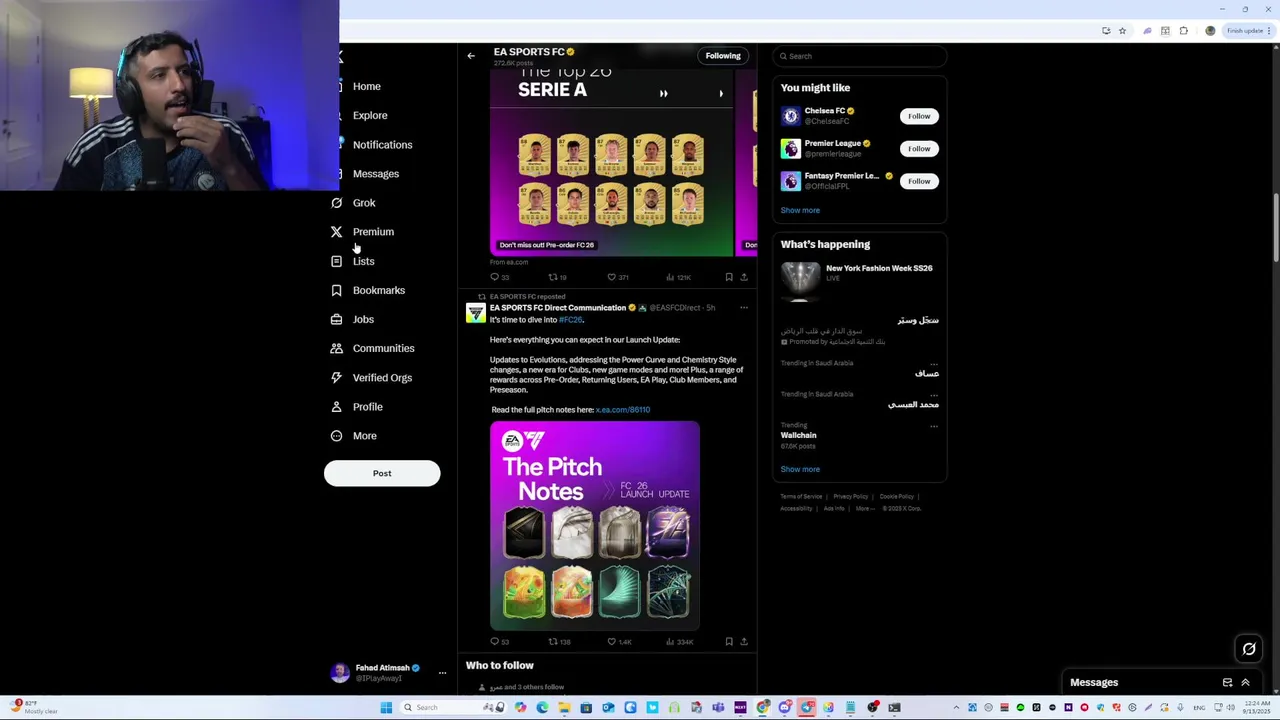The height and width of the screenshot is (720, 1280).
Task: Open Profile from the sidebar
Action: [x=357, y=407]
